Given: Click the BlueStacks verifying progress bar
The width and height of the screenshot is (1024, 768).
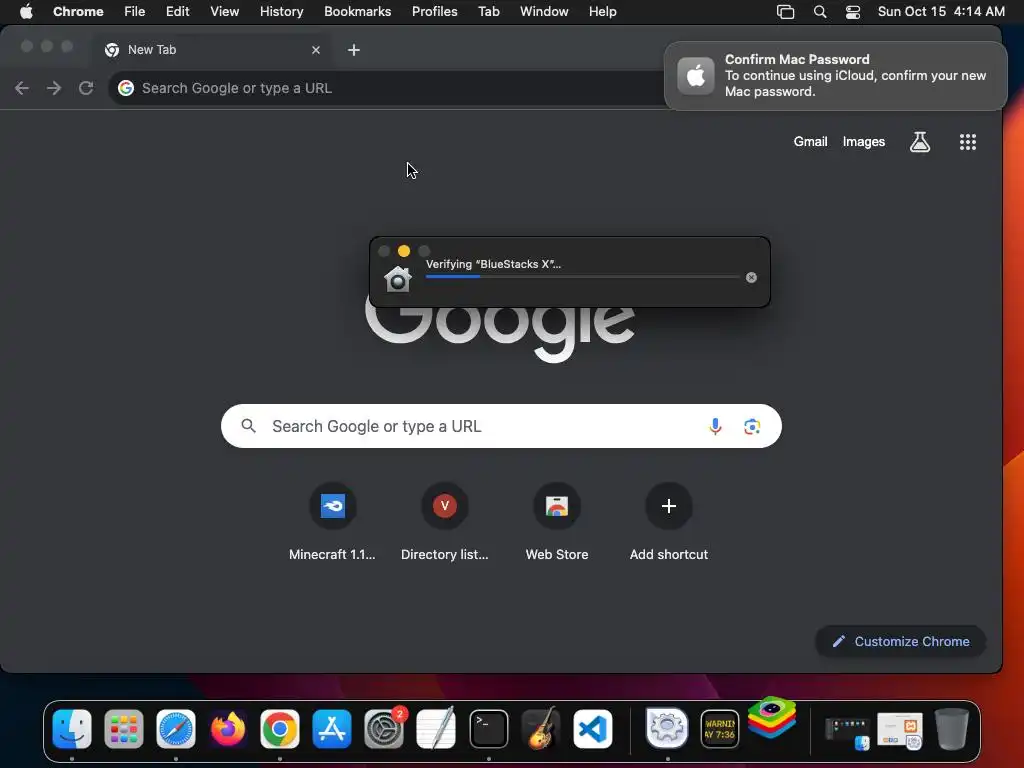Looking at the screenshot, I should click(583, 277).
